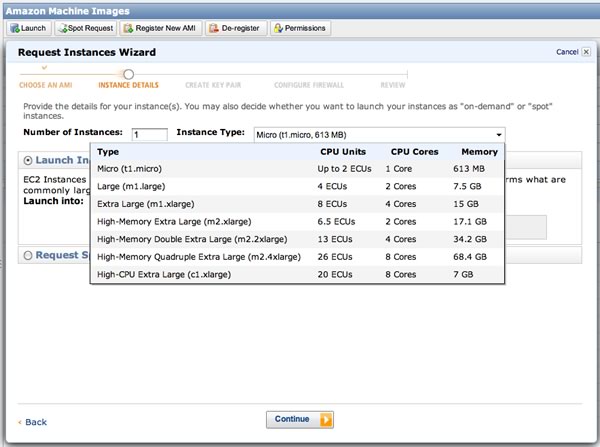The image size is (600, 447).
Task: Click the Permissions toolbar icon
Action: point(278,28)
